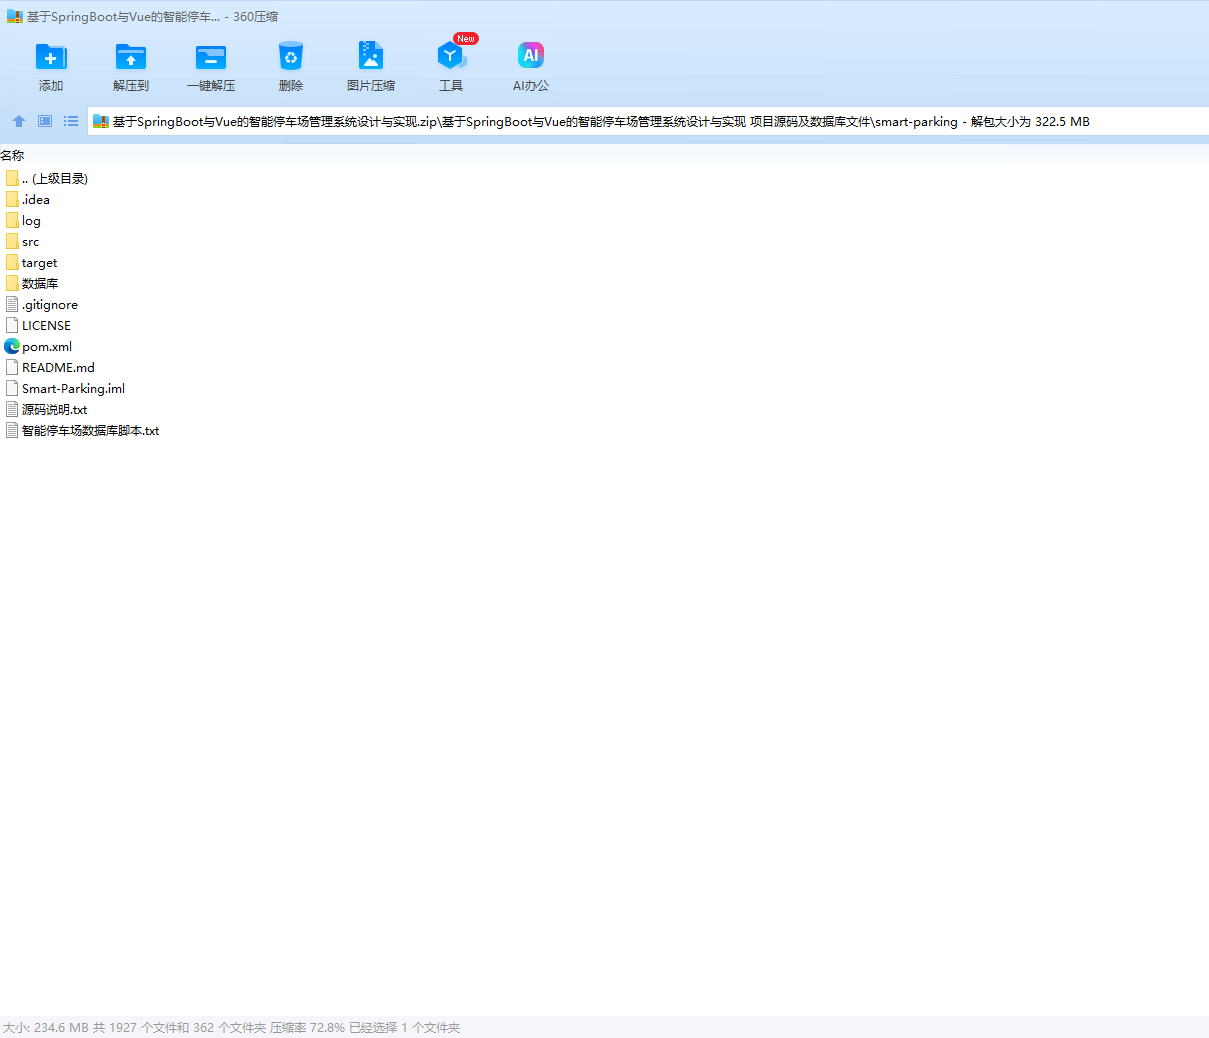Click the 一键解压 one-click extract icon
The width and height of the screenshot is (1209, 1038).
[211, 57]
